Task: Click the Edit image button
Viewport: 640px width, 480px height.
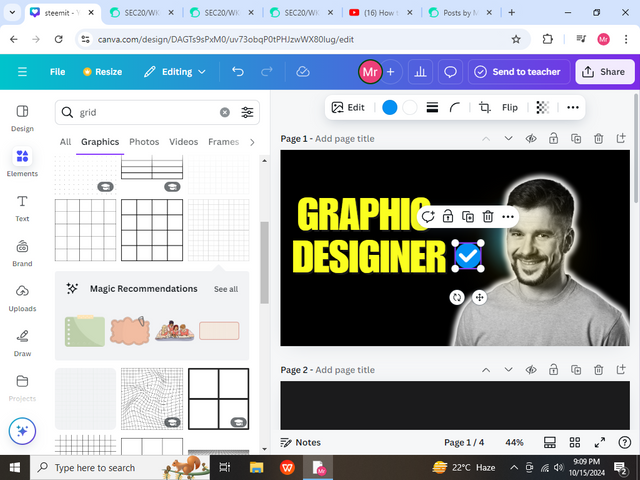Action: pos(348,107)
